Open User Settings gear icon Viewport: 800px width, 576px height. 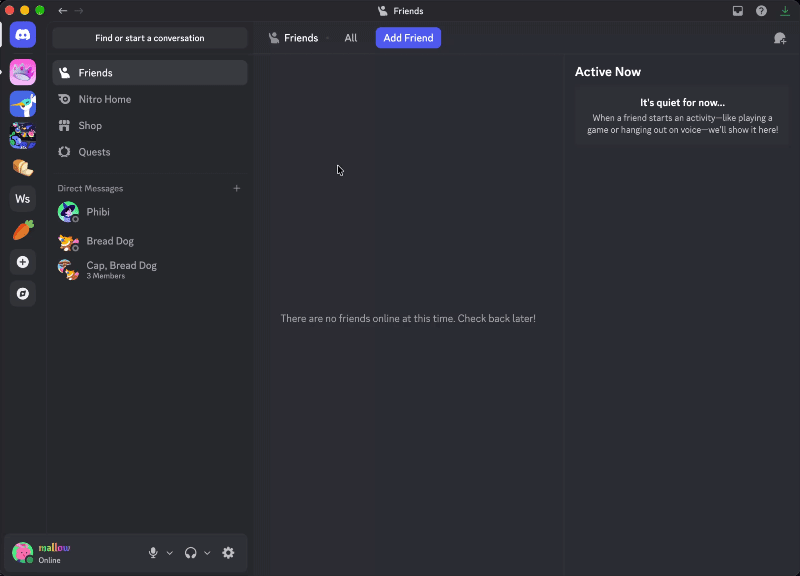228,553
